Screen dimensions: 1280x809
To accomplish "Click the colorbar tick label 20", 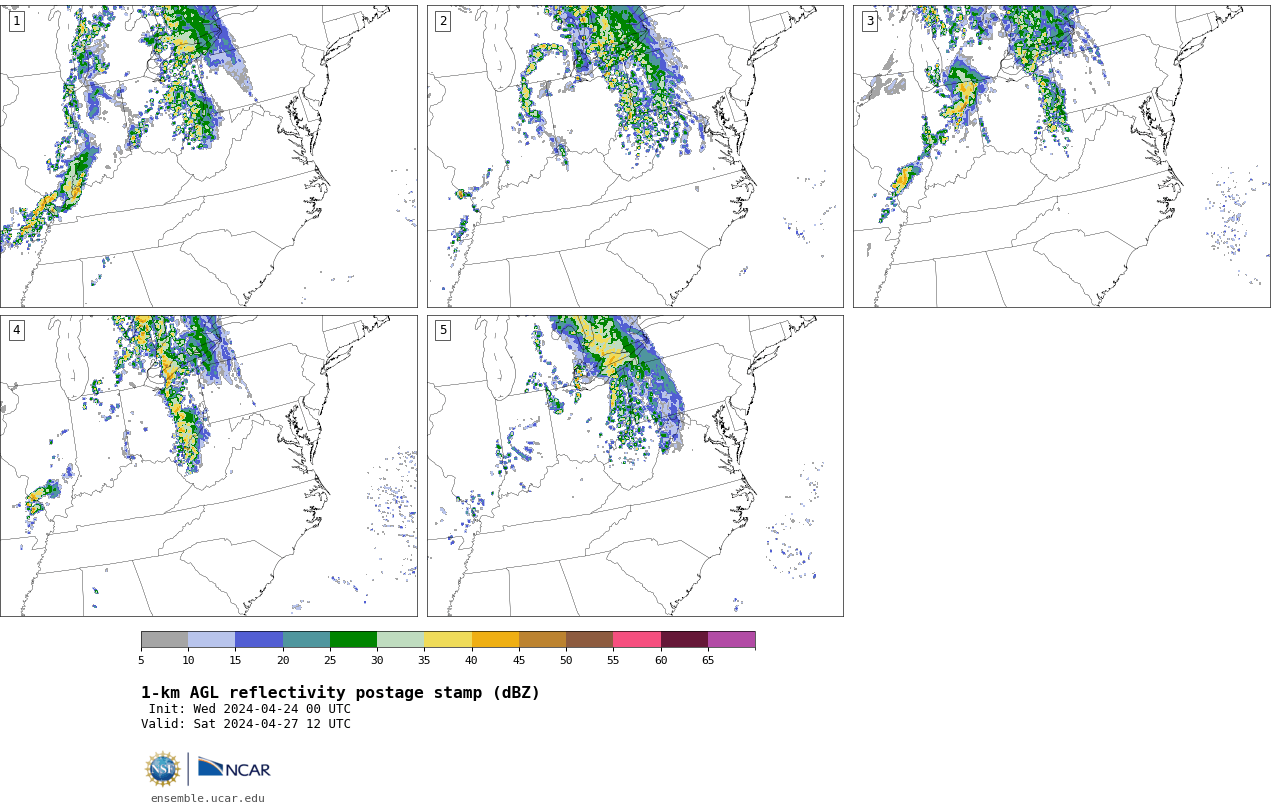I will coord(283,660).
